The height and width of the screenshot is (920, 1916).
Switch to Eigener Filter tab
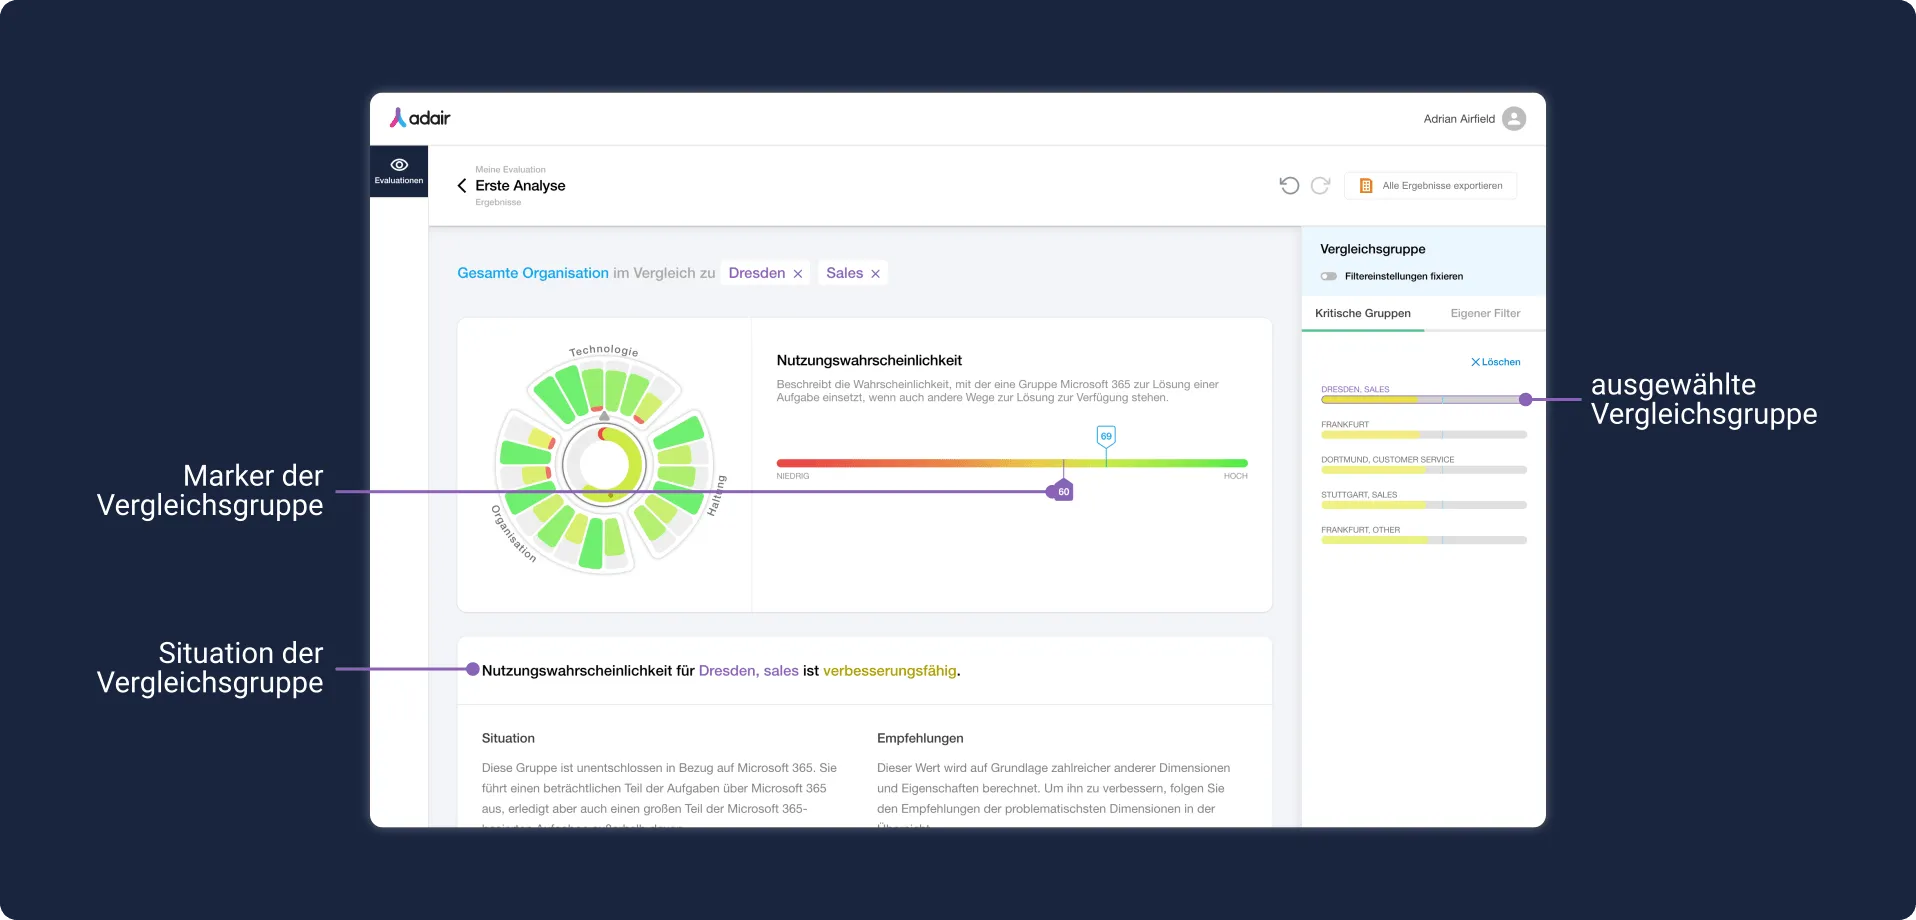click(1485, 313)
